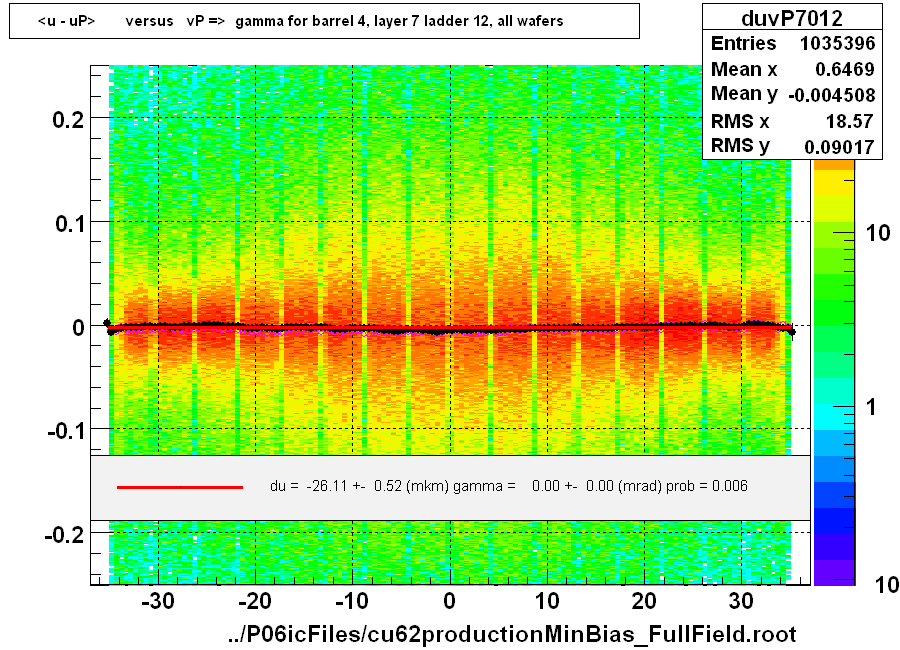900x650 pixels.
Task: Click the RMS y 0.09017 statistics row
Action: (x=793, y=146)
